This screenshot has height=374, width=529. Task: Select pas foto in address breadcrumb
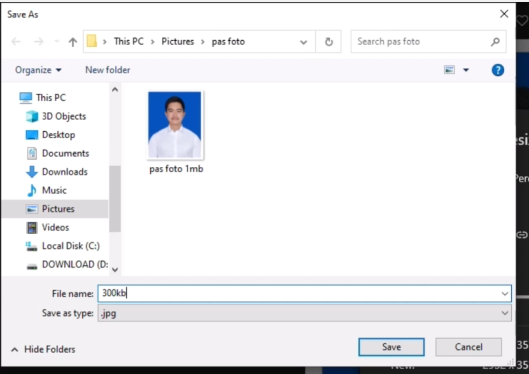pyautogui.click(x=228, y=41)
